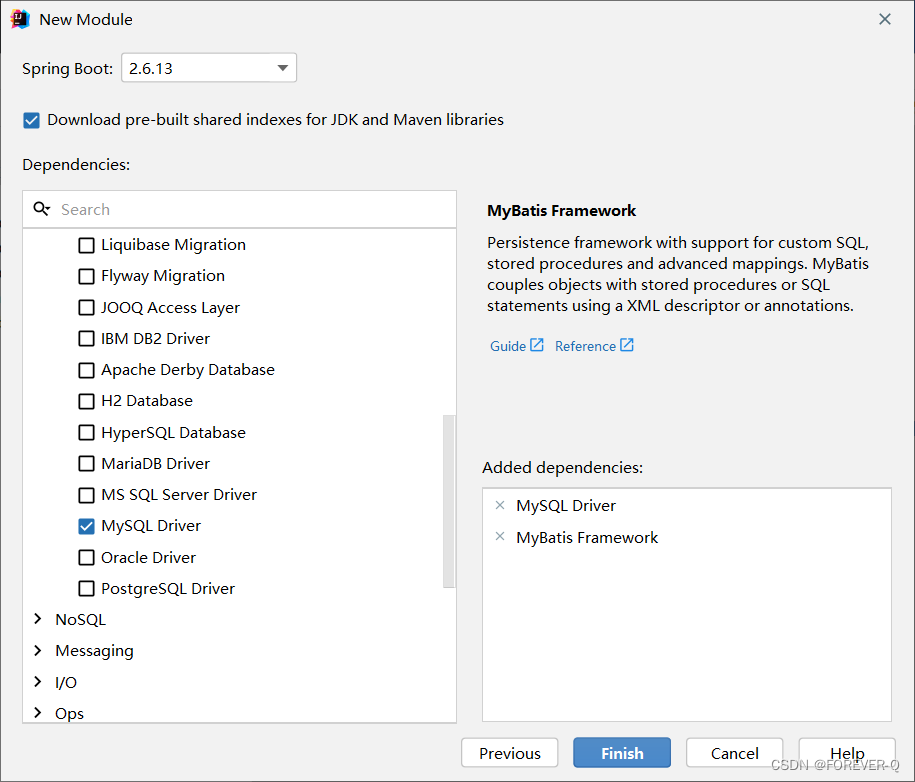This screenshot has height=782, width=915.
Task: Go back with the Previous button
Action: point(509,753)
